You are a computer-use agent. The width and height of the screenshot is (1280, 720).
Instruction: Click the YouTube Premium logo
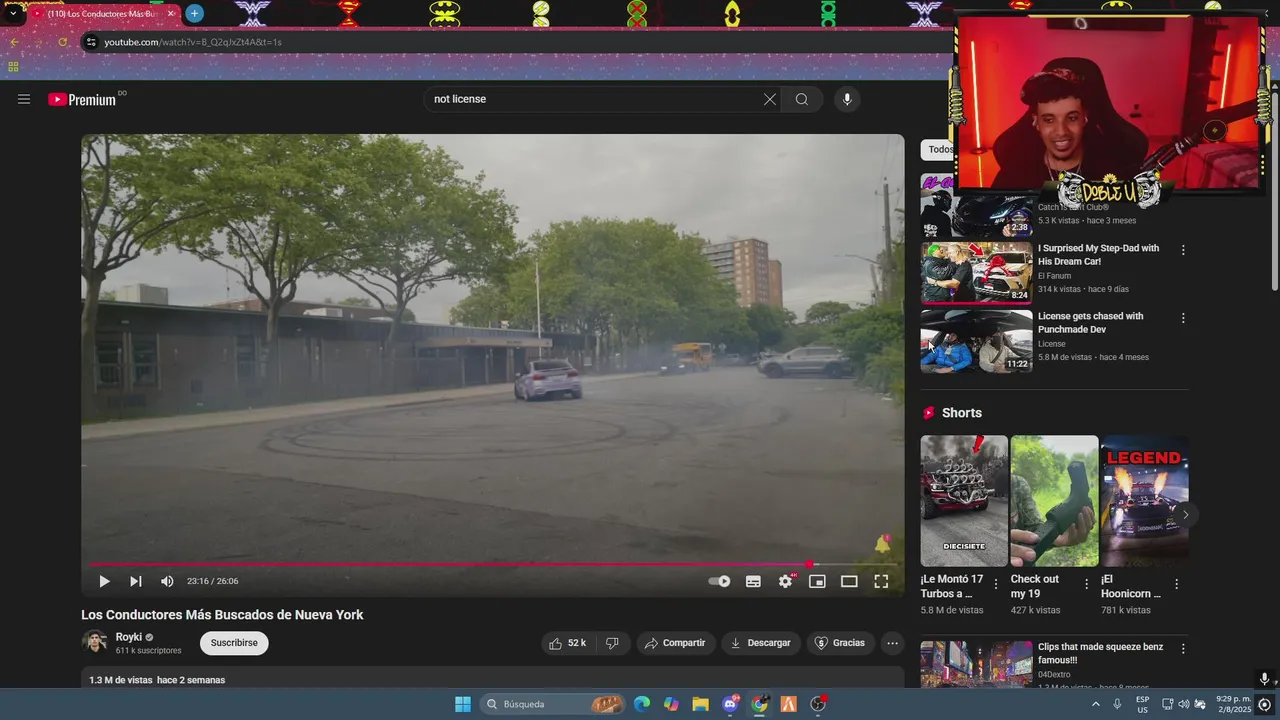click(82, 99)
